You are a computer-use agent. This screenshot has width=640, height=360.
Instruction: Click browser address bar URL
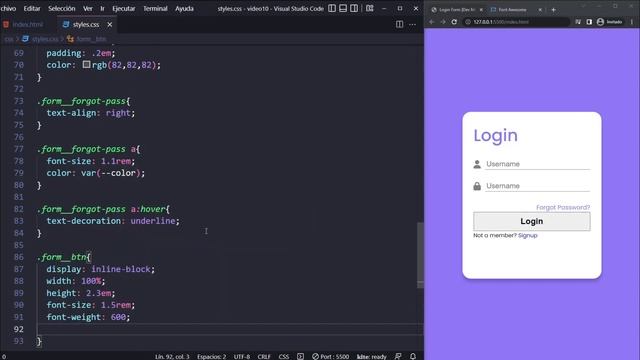click(501, 22)
